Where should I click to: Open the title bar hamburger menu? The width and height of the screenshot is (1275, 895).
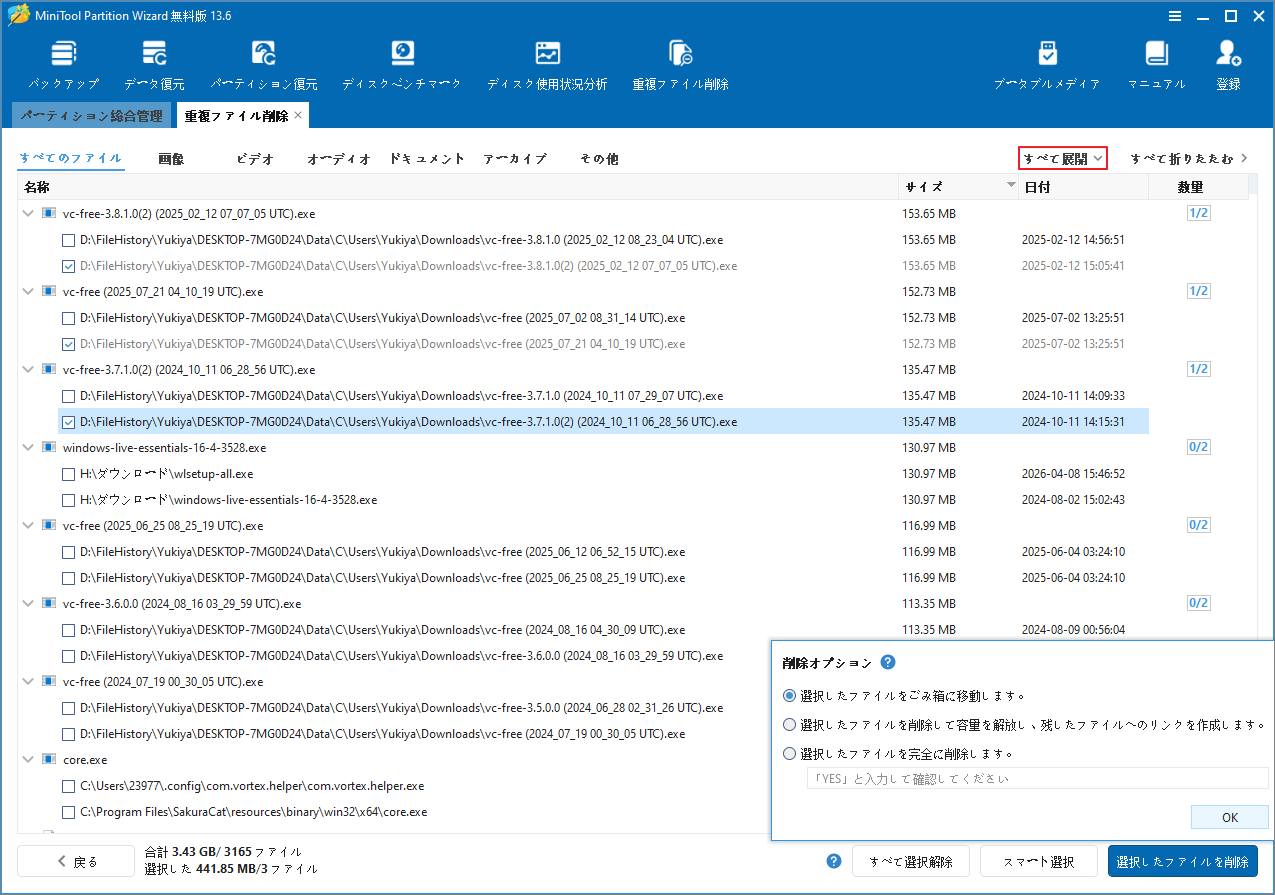[x=1173, y=16]
